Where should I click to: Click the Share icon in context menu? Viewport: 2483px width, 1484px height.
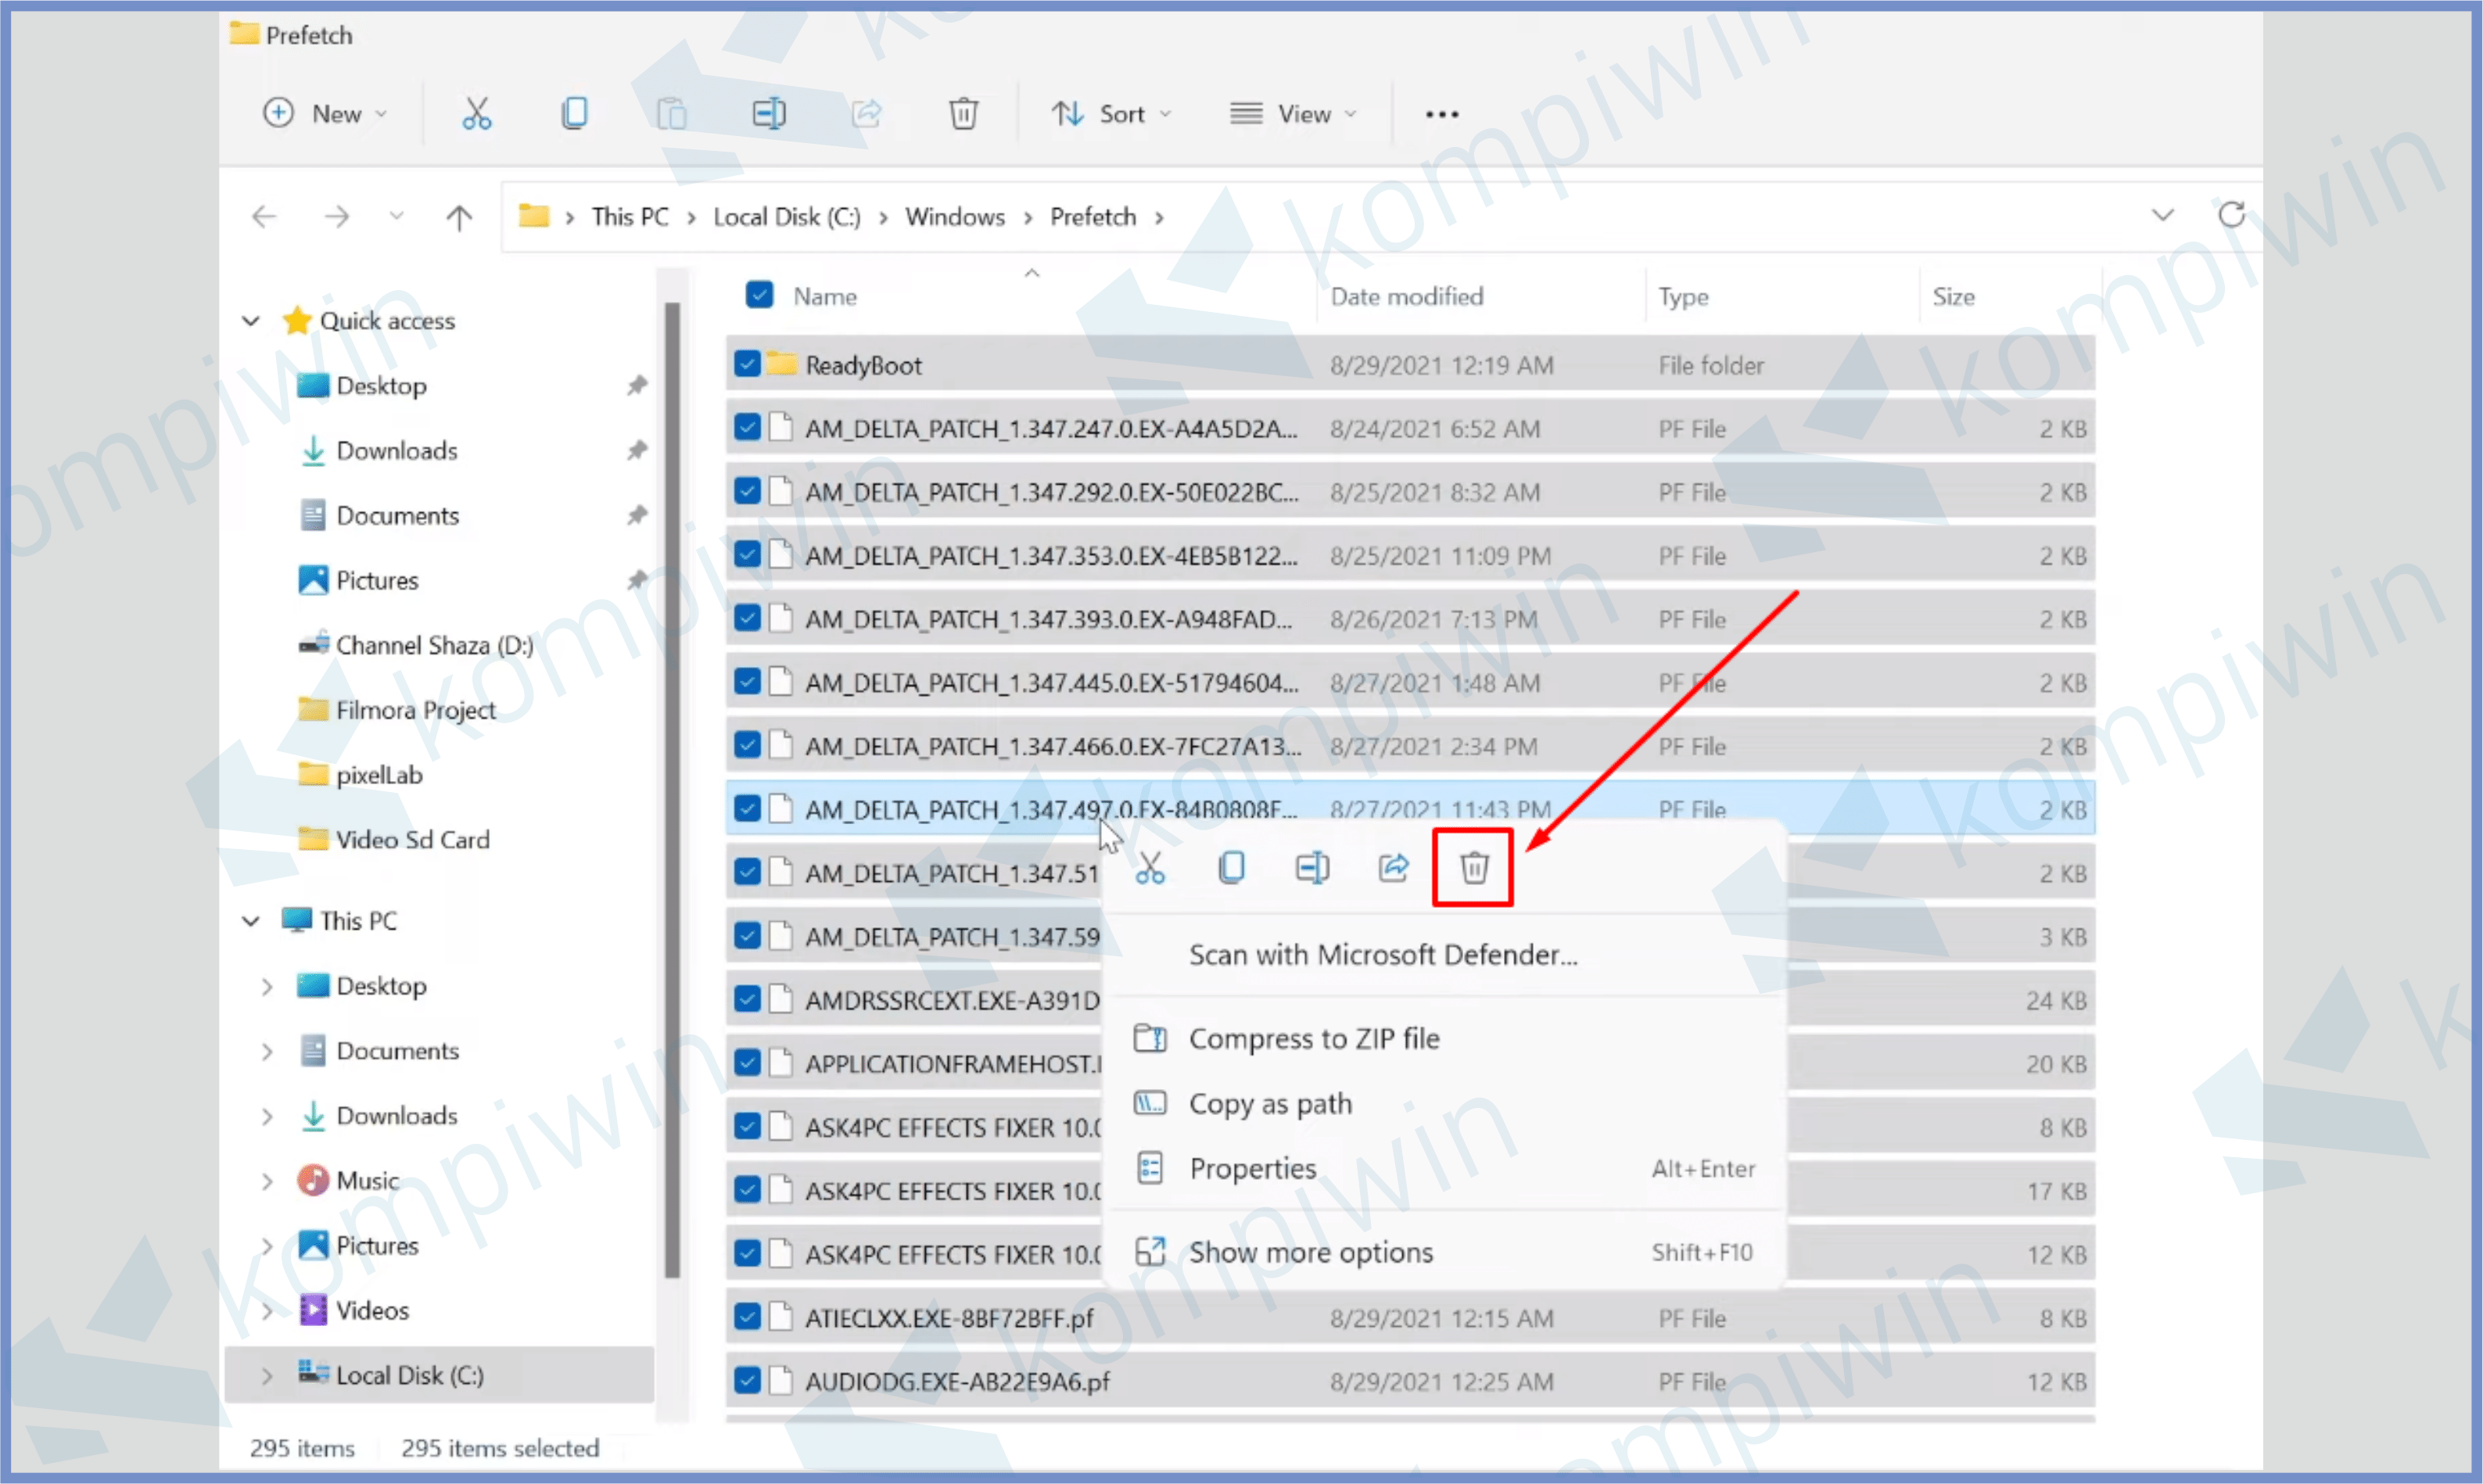(x=1393, y=867)
